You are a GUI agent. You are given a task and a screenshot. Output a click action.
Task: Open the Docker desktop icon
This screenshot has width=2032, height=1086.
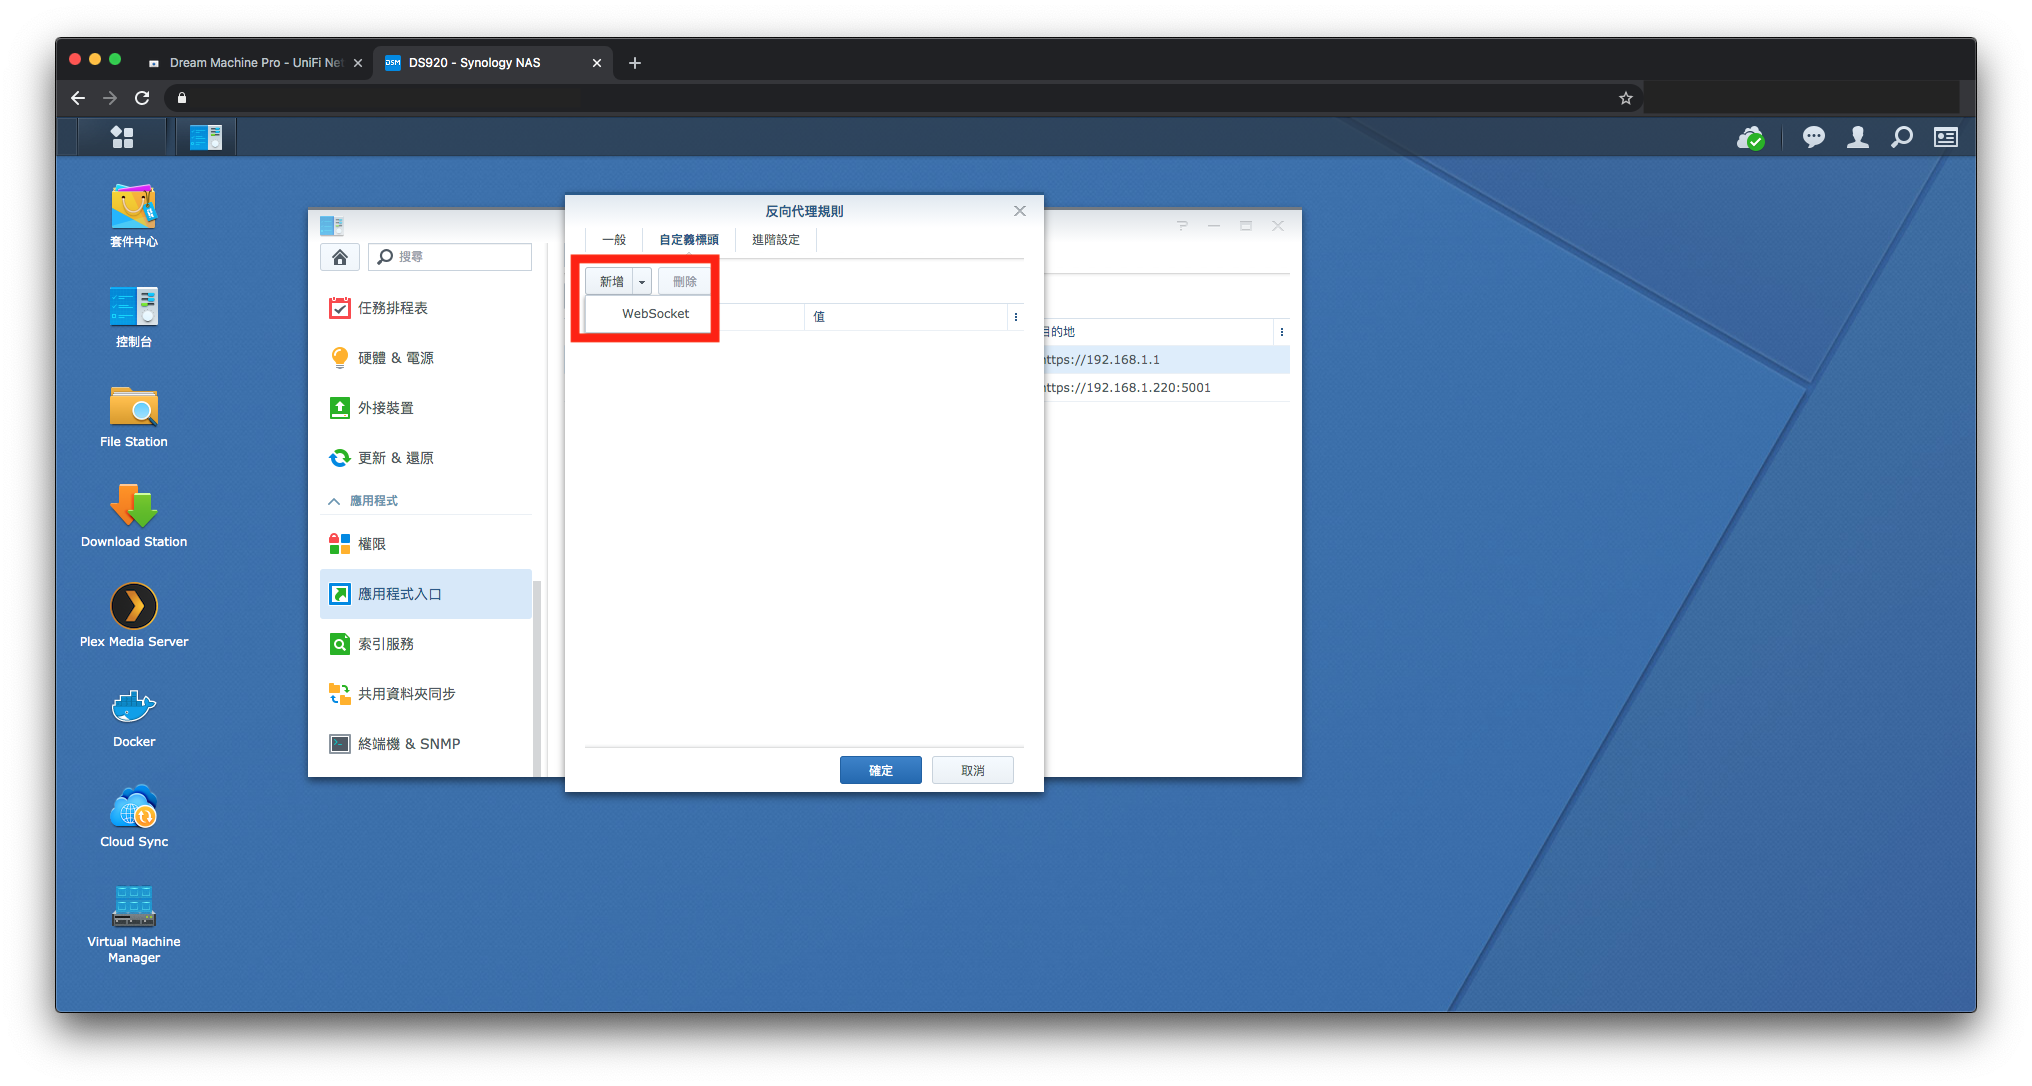coord(133,716)
